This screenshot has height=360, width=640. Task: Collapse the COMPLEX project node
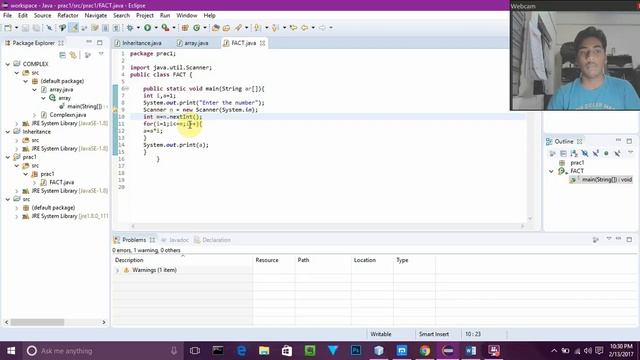[8, 64]
